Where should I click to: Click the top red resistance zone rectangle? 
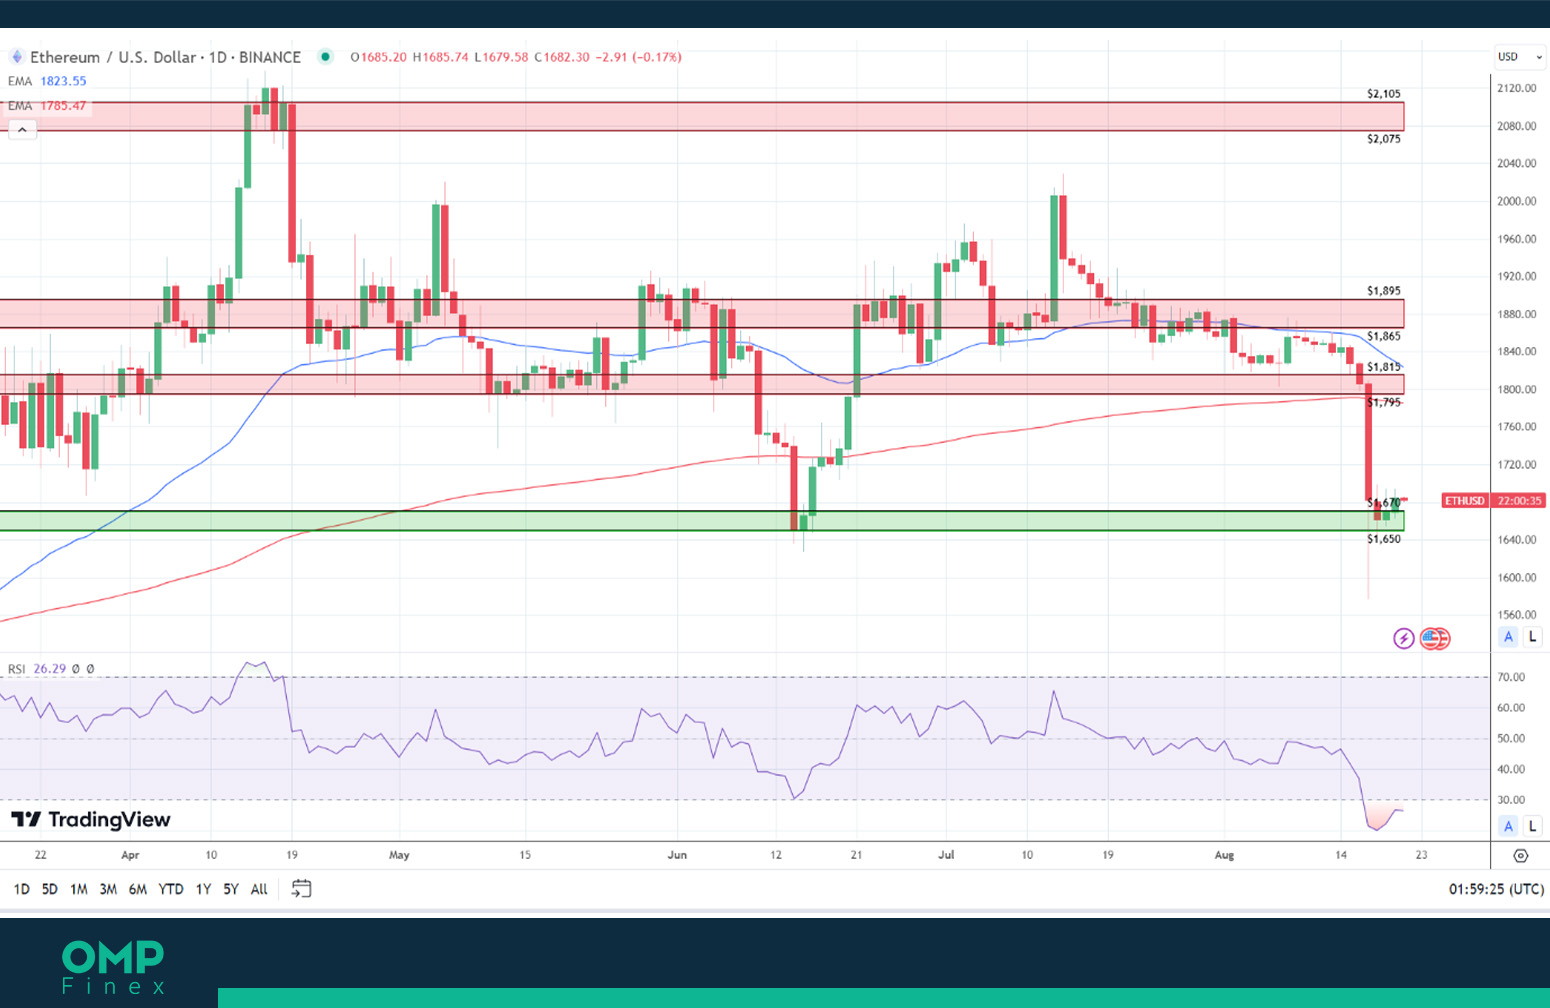(x=702, y=116)
